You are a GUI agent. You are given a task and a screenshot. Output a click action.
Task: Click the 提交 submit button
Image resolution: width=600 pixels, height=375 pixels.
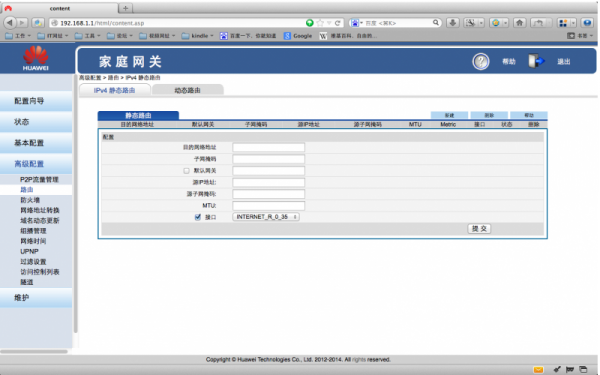[x=479, y=228]
